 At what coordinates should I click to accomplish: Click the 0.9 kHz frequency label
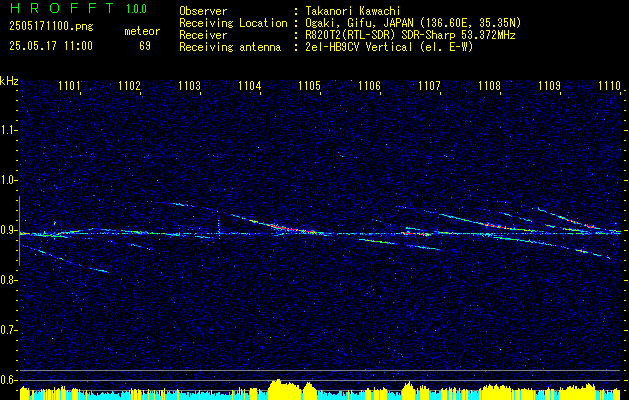(x=8, y=230)
